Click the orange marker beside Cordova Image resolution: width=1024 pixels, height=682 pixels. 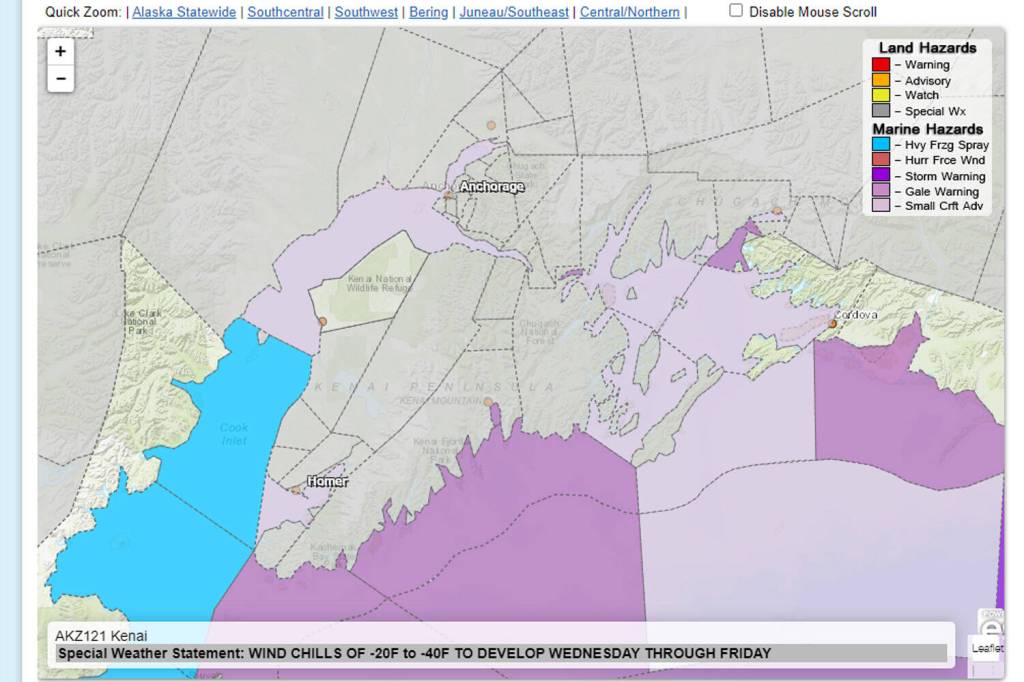click(832, 324)
